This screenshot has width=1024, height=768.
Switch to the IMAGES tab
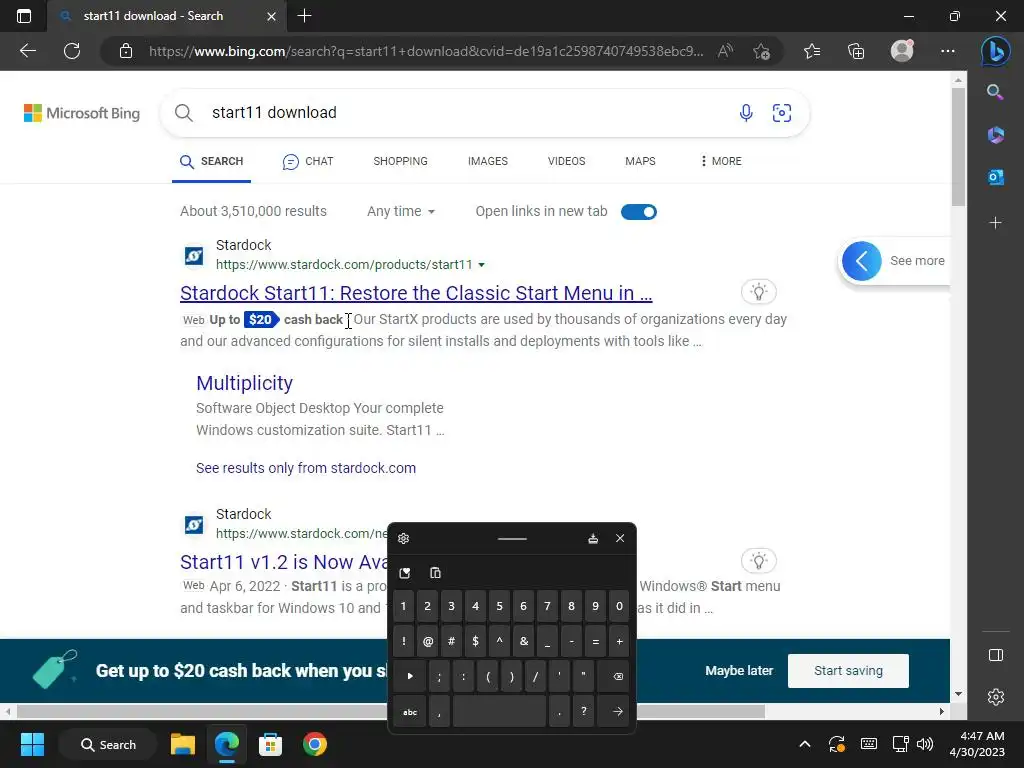pyautogui.click(x=487, y=161)
